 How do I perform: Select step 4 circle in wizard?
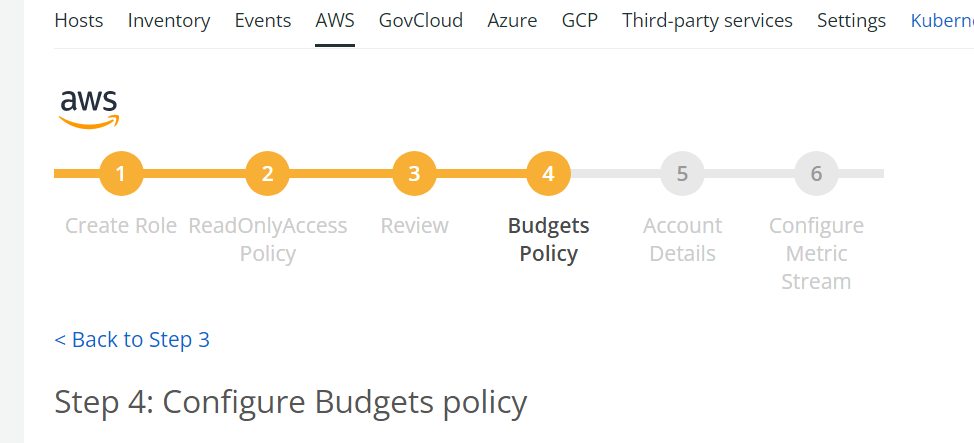click(x=548, y=173)
